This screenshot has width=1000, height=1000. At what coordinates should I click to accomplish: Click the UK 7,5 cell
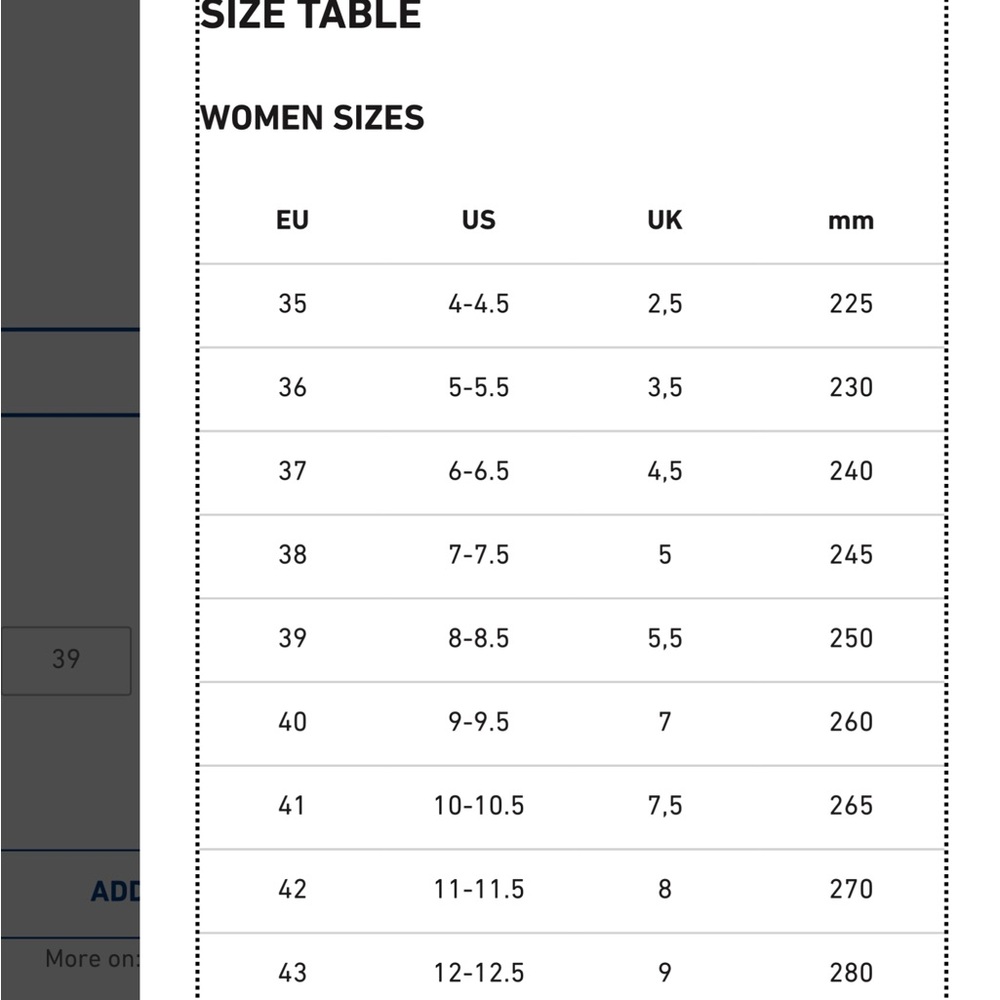coord(664,806)
